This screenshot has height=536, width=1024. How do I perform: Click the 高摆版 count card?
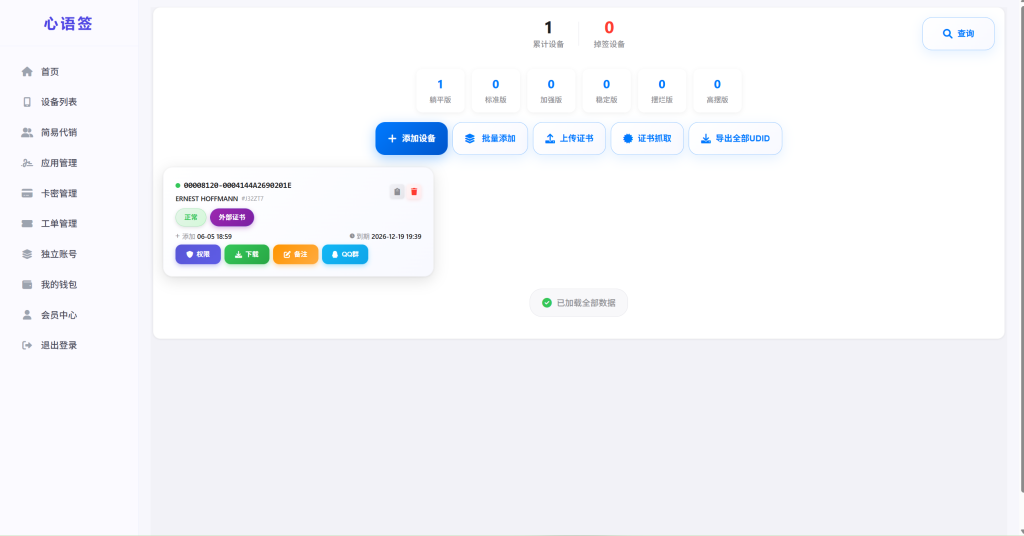717,91
